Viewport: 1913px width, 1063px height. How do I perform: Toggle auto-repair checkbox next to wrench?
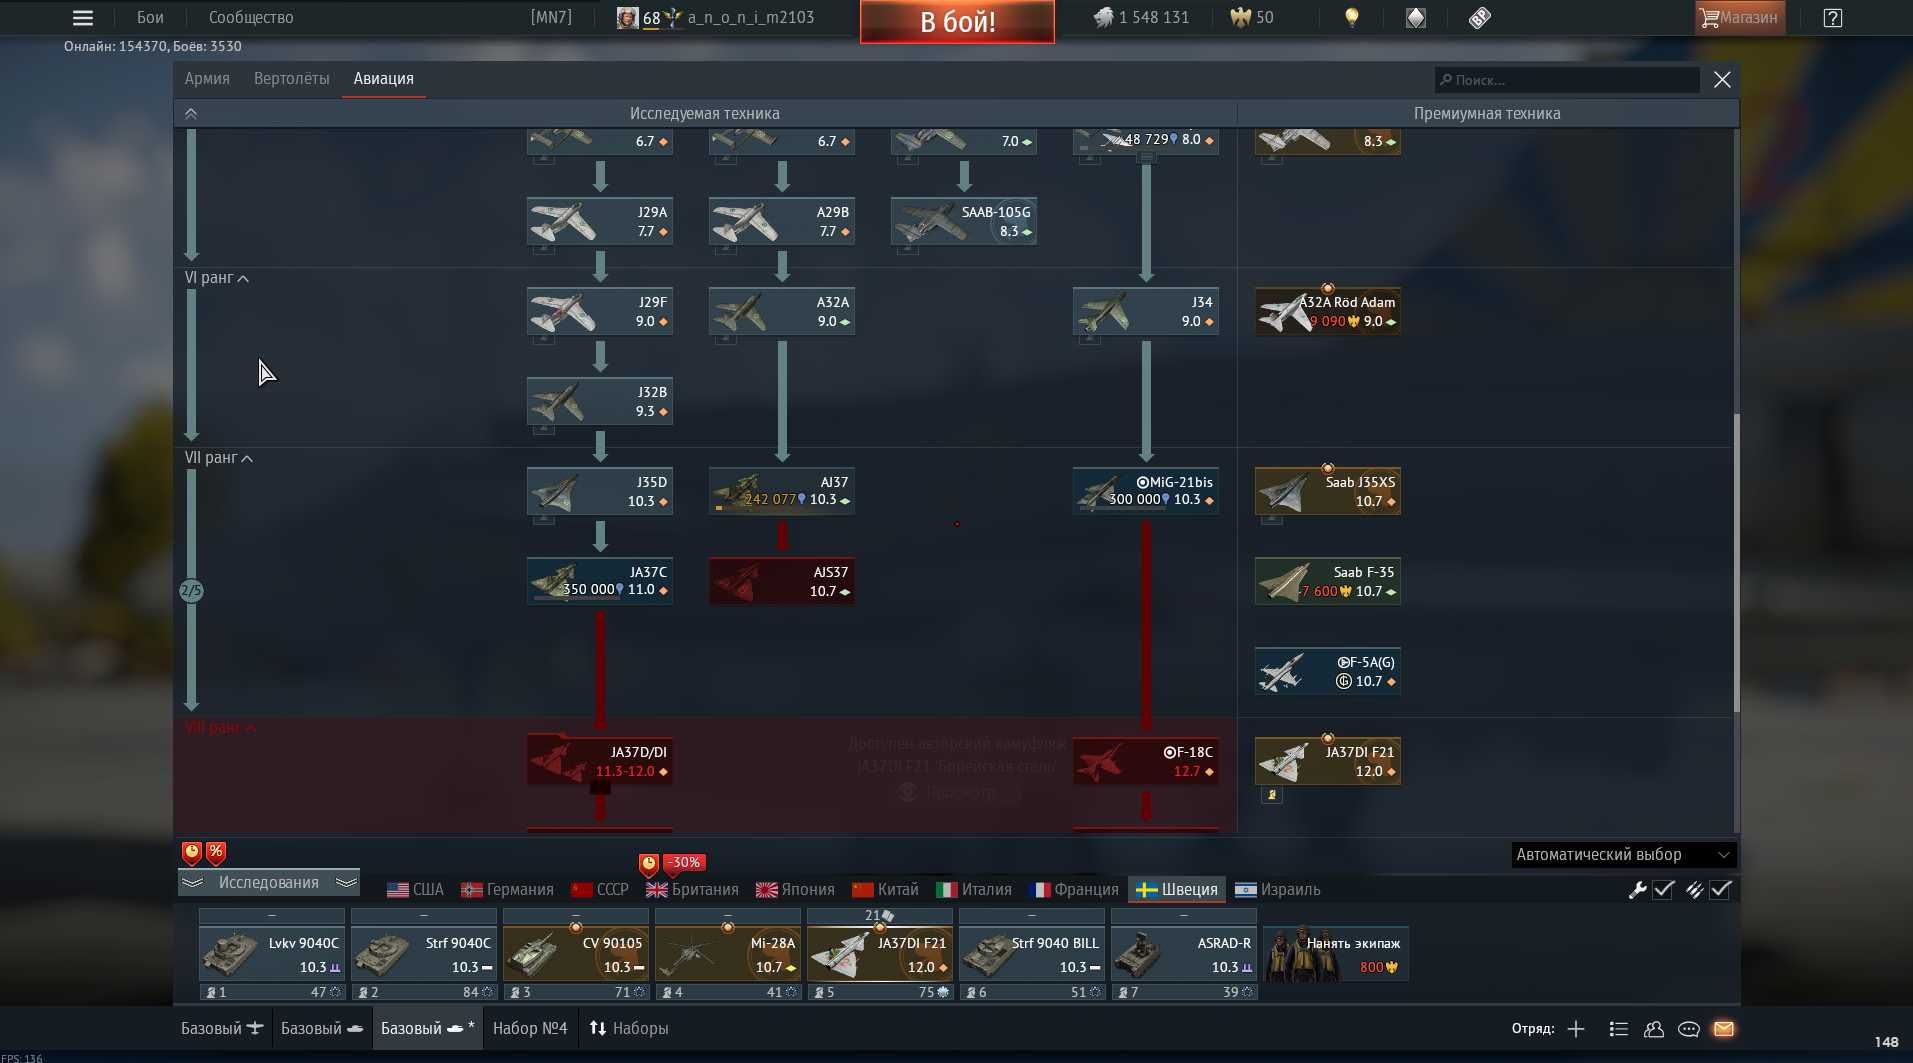[1663, 889]
